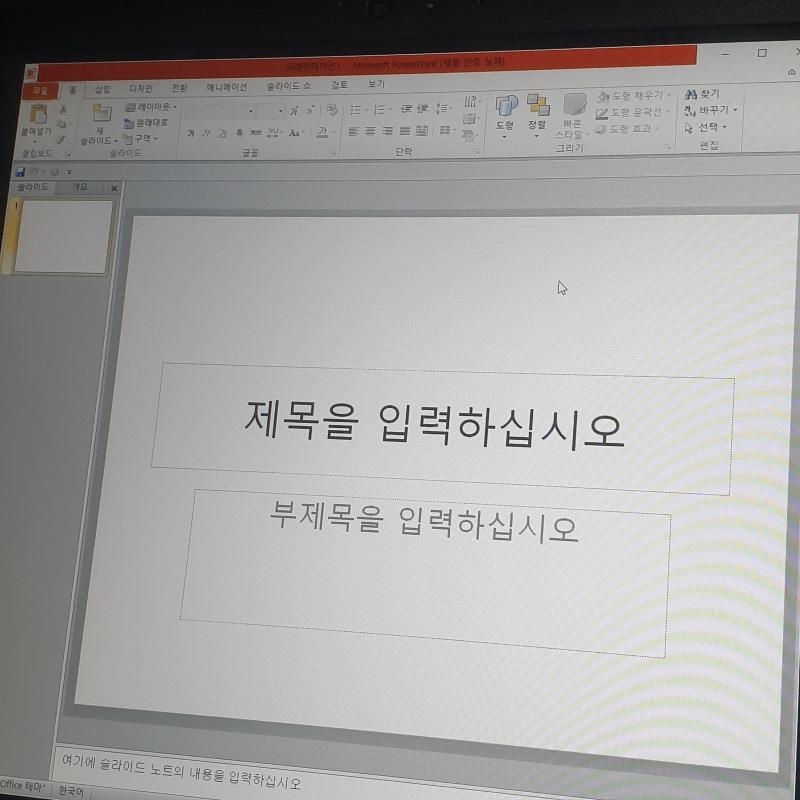Switch to the Slide Show (슬라이드 쇼) tab
Screen dimensions: 800x800
(x=289, y=86)
